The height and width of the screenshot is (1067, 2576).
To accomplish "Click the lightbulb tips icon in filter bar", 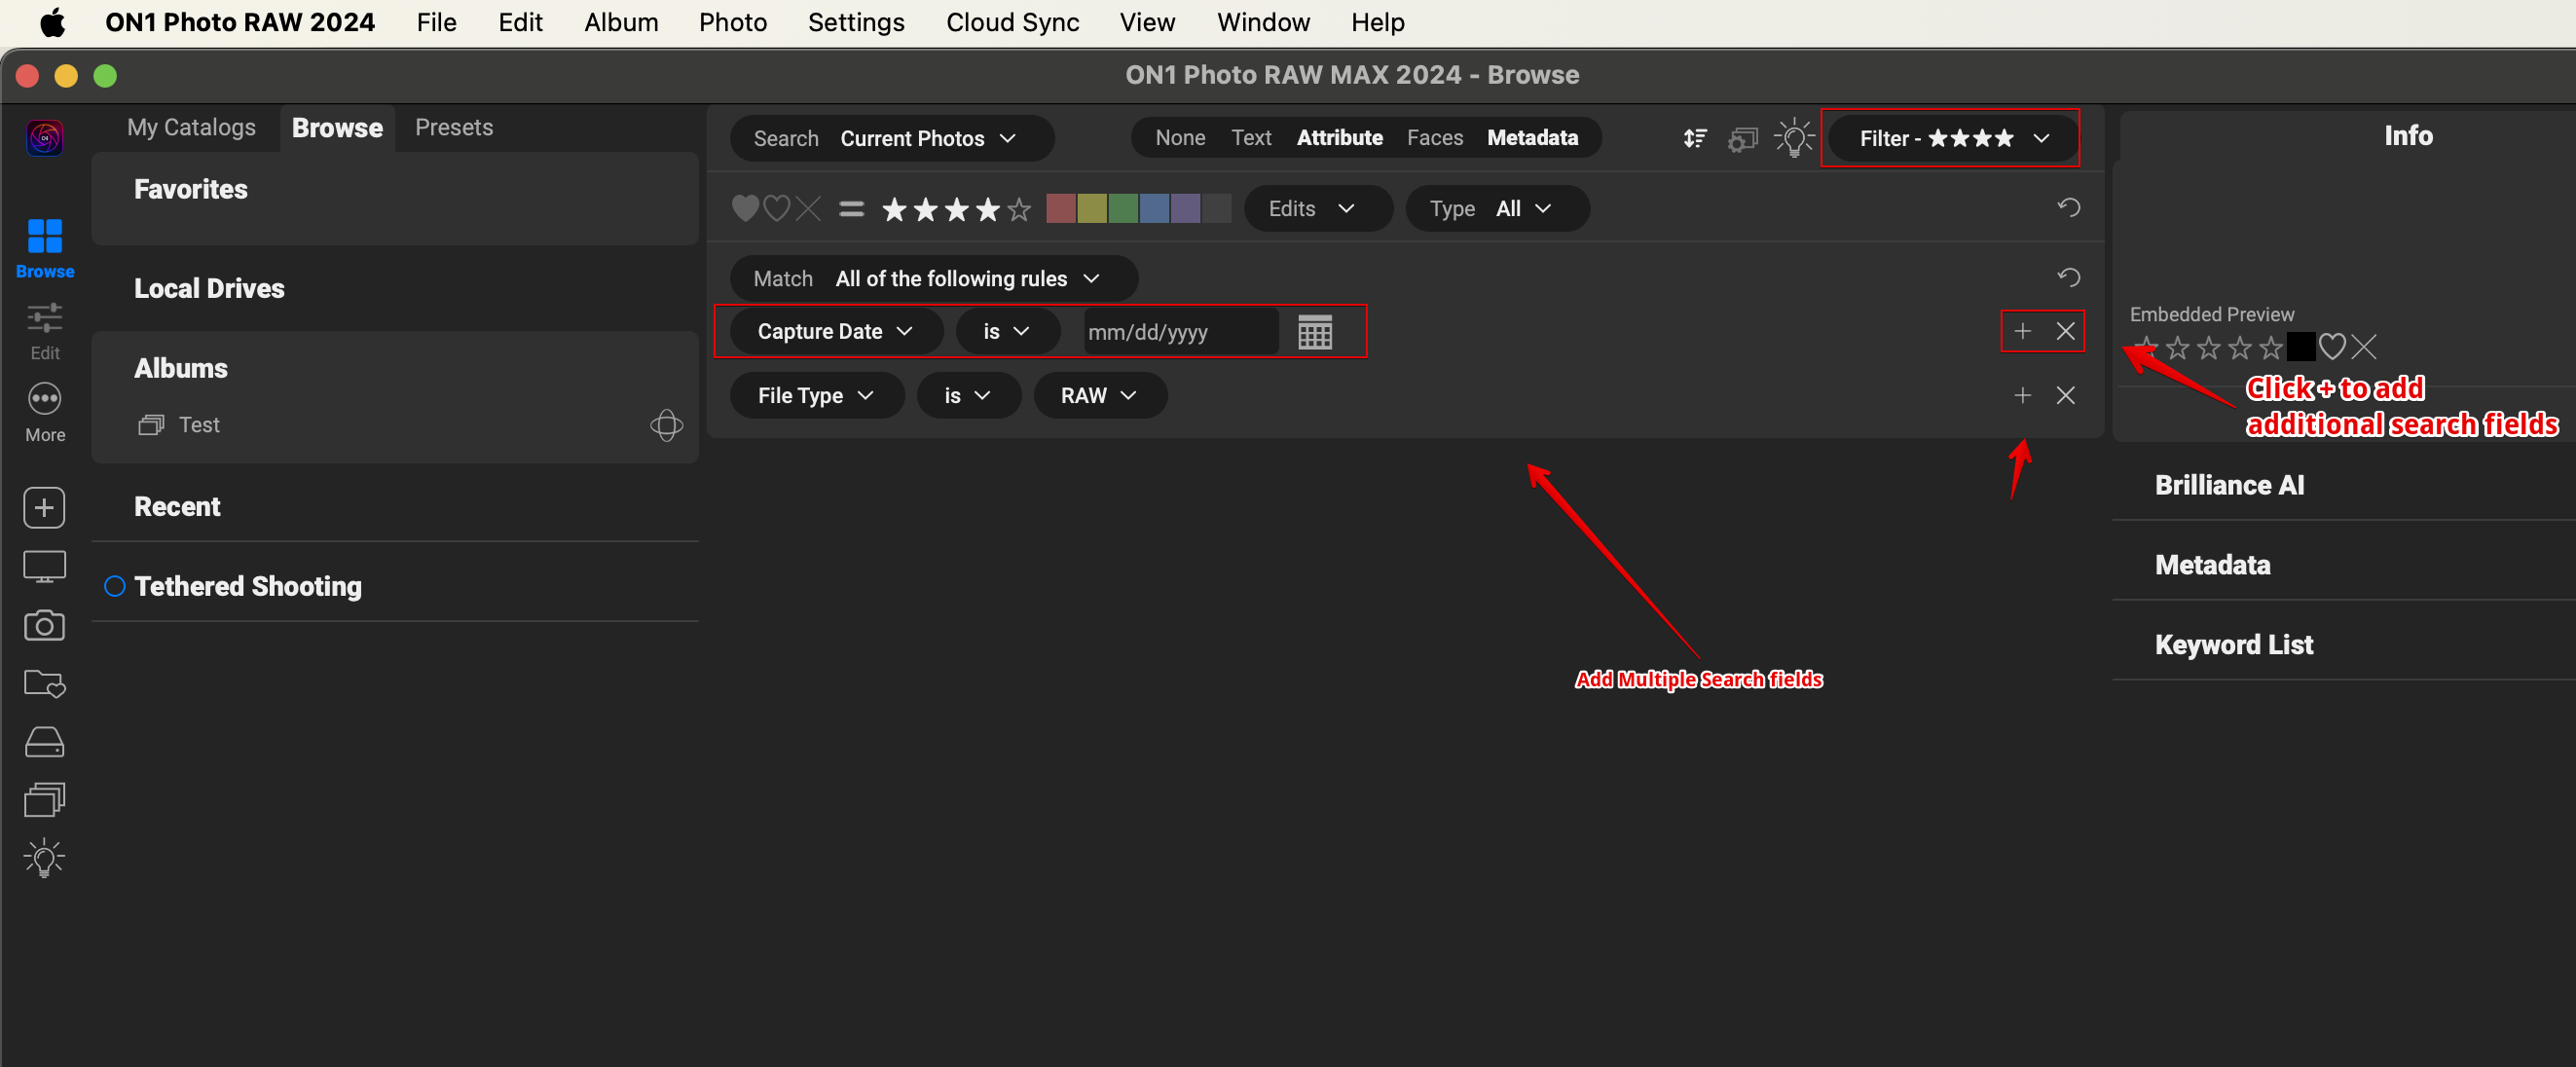I will [x=1793, y=138].
